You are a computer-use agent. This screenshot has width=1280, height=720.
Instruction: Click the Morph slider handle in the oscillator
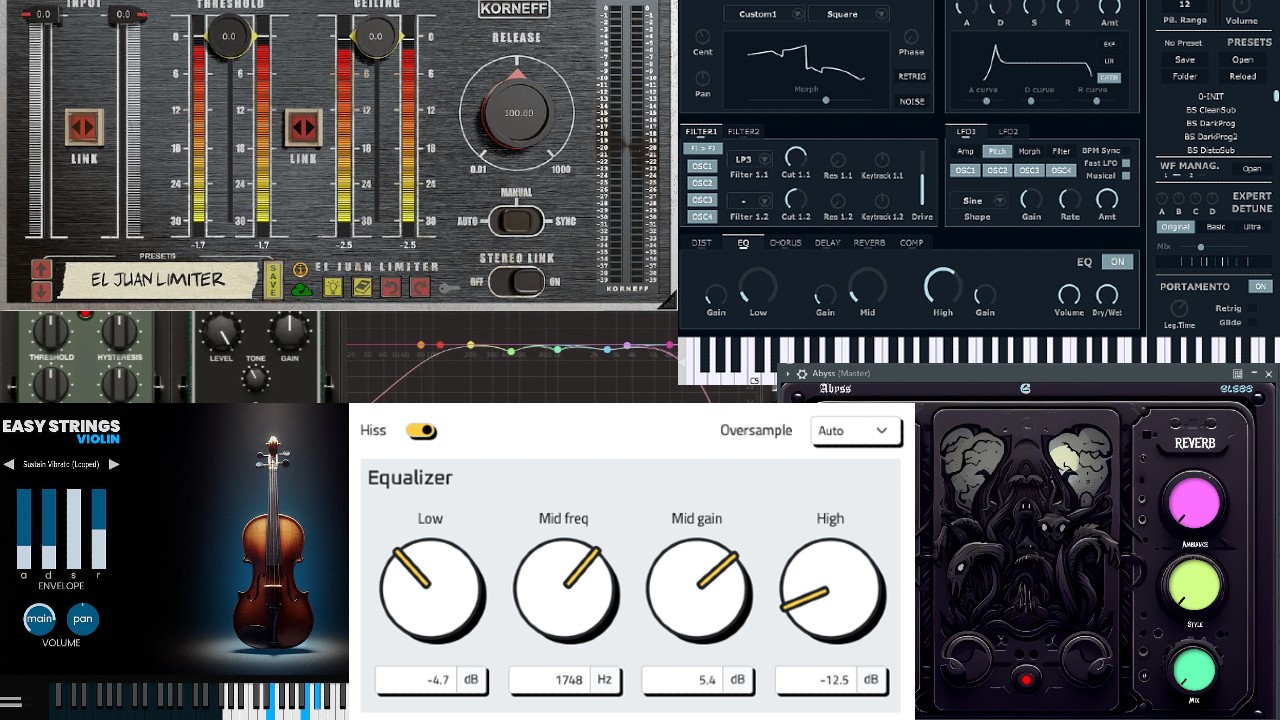click(825, 100)
